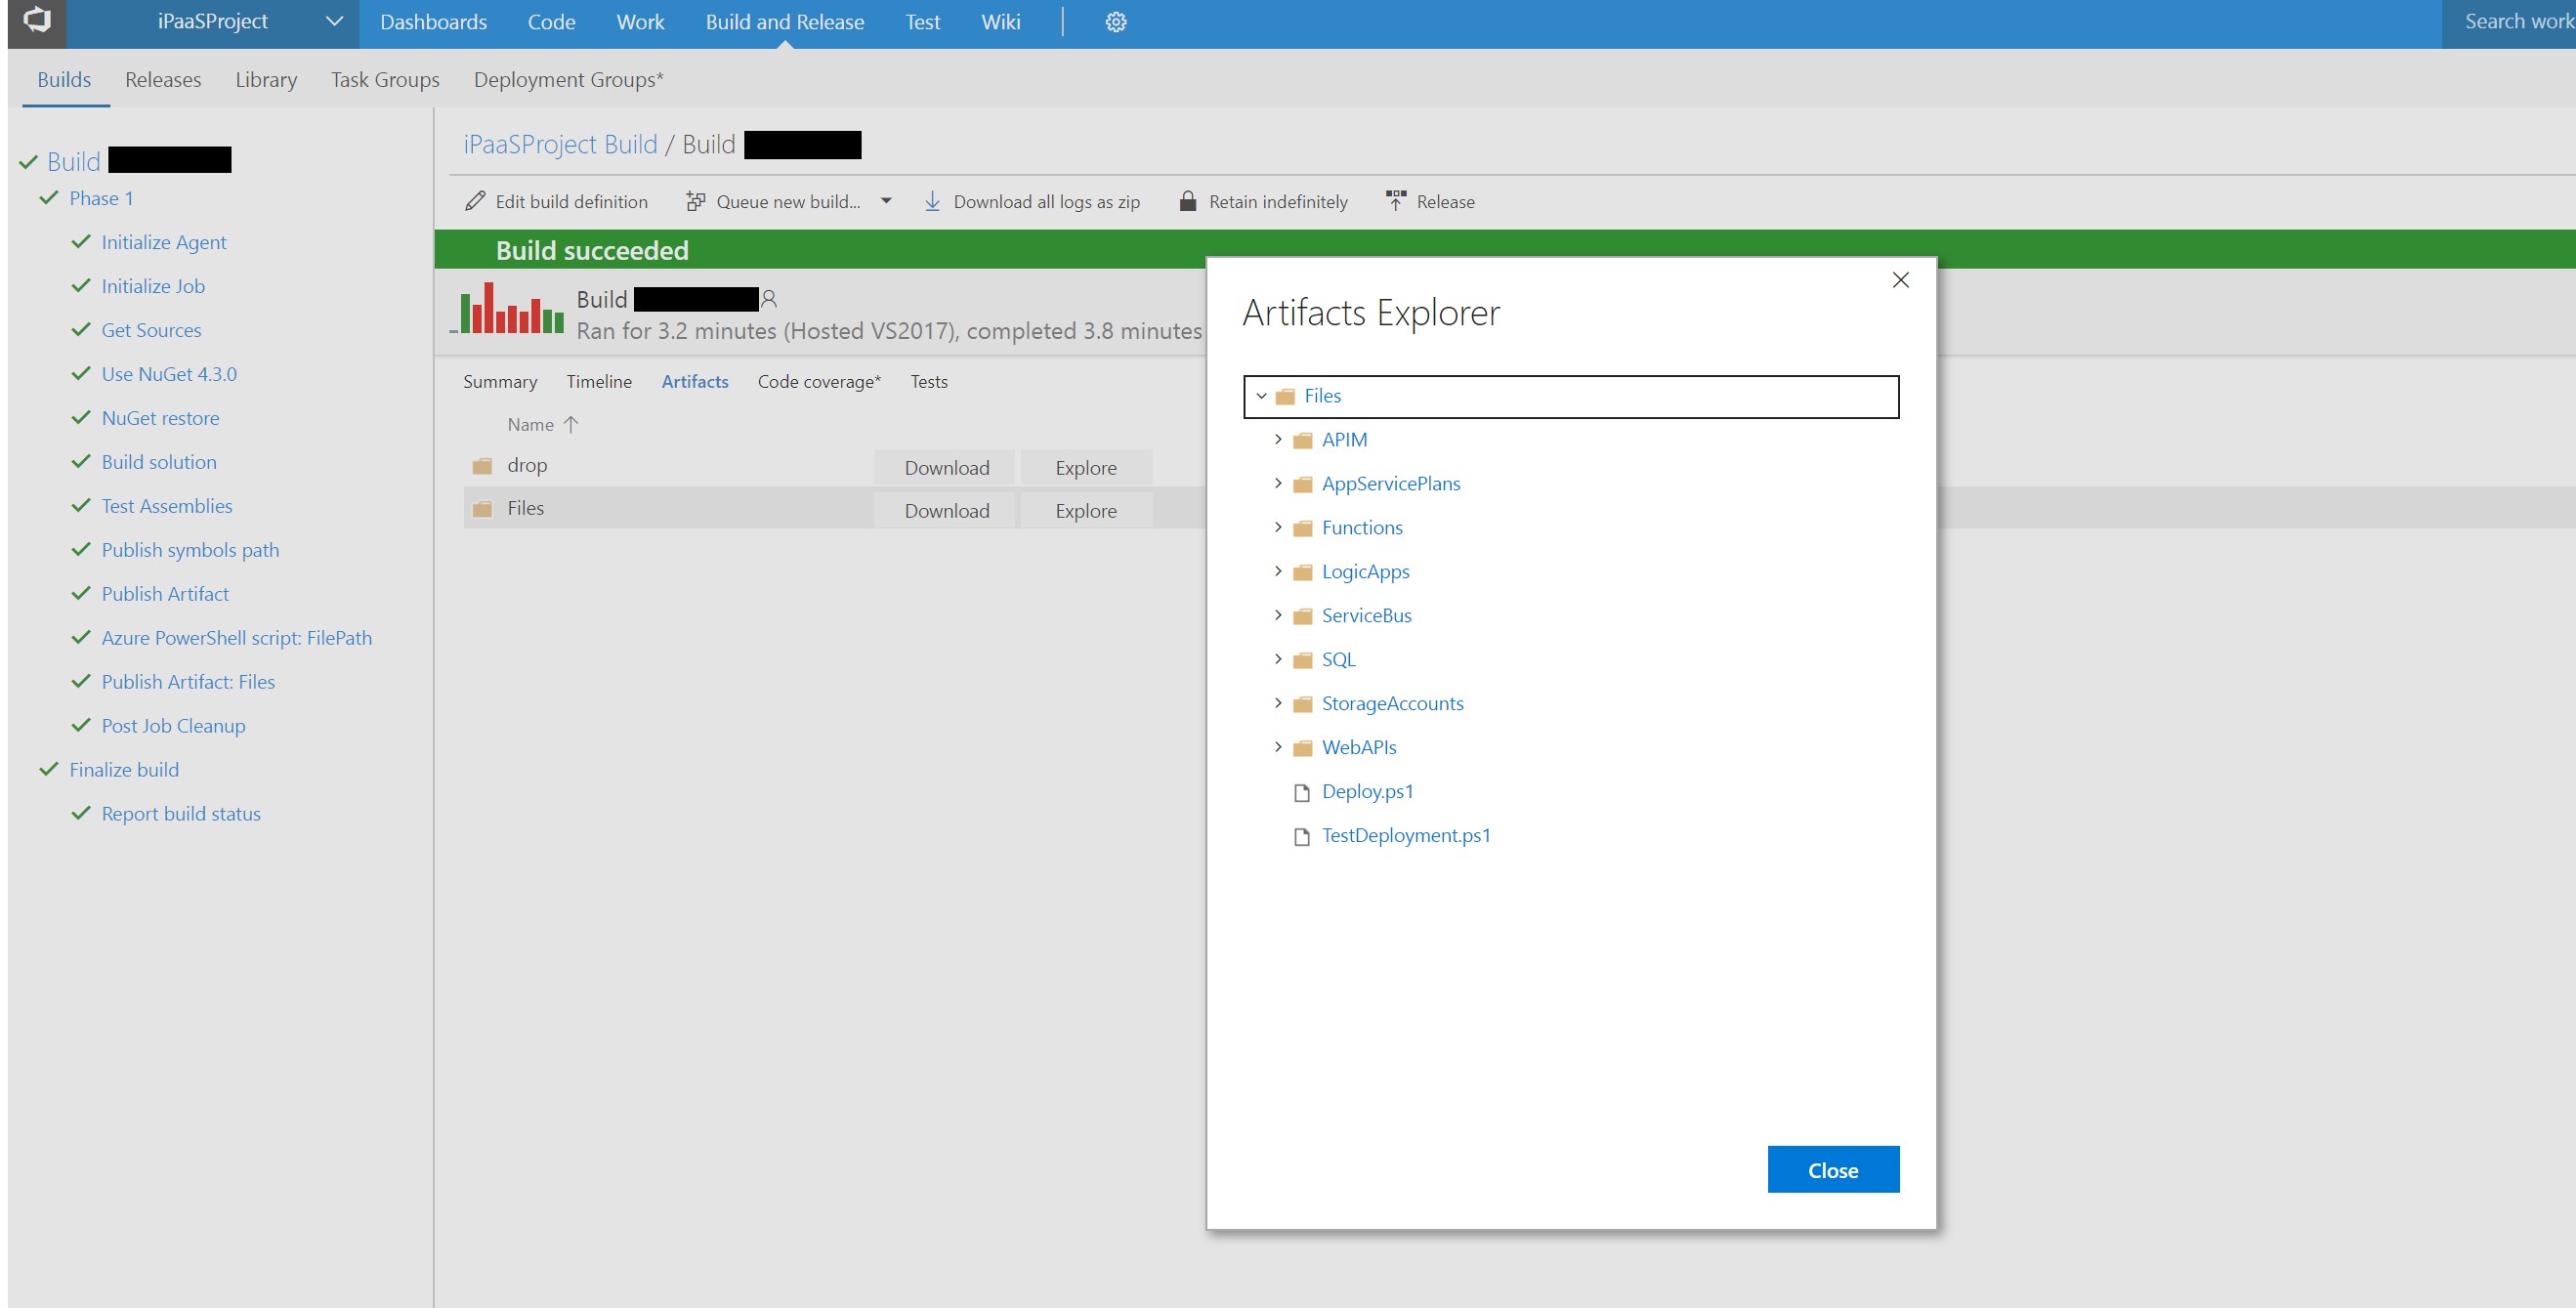Click the APIM folder icon

point(1302,441)
